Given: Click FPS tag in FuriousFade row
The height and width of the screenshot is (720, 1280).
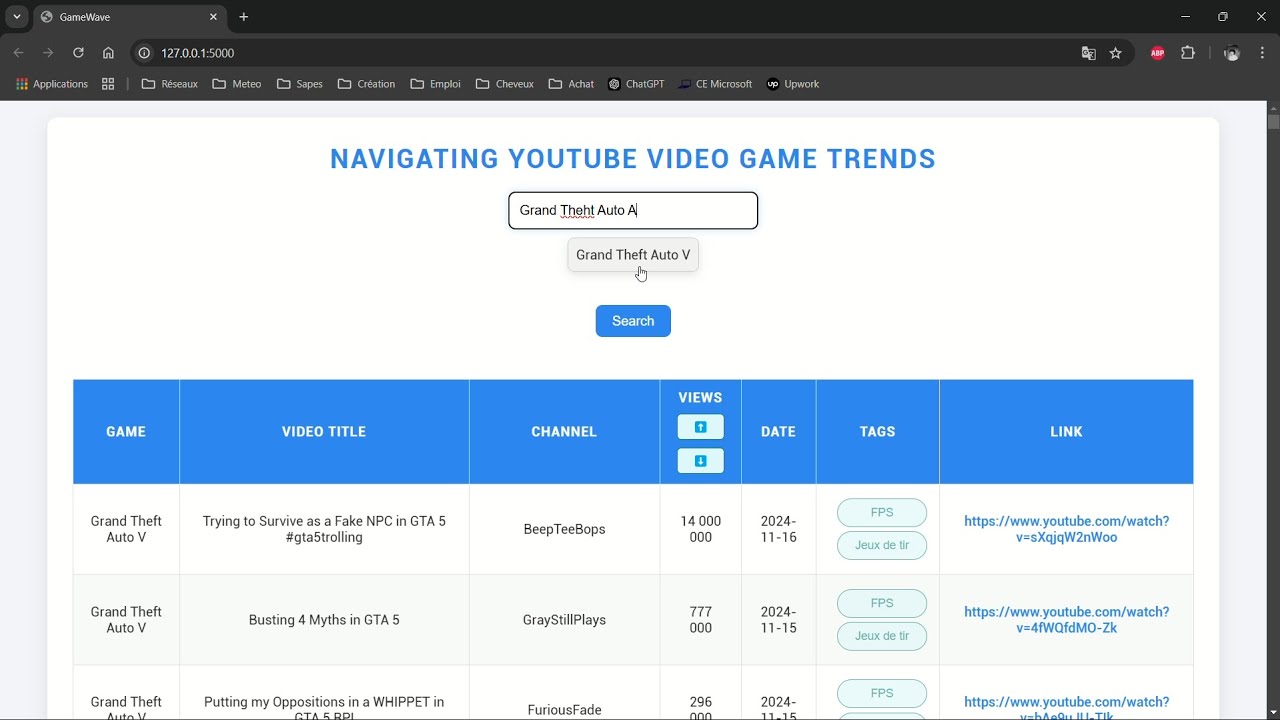Looking at the screenshot, I should (882, 694).
